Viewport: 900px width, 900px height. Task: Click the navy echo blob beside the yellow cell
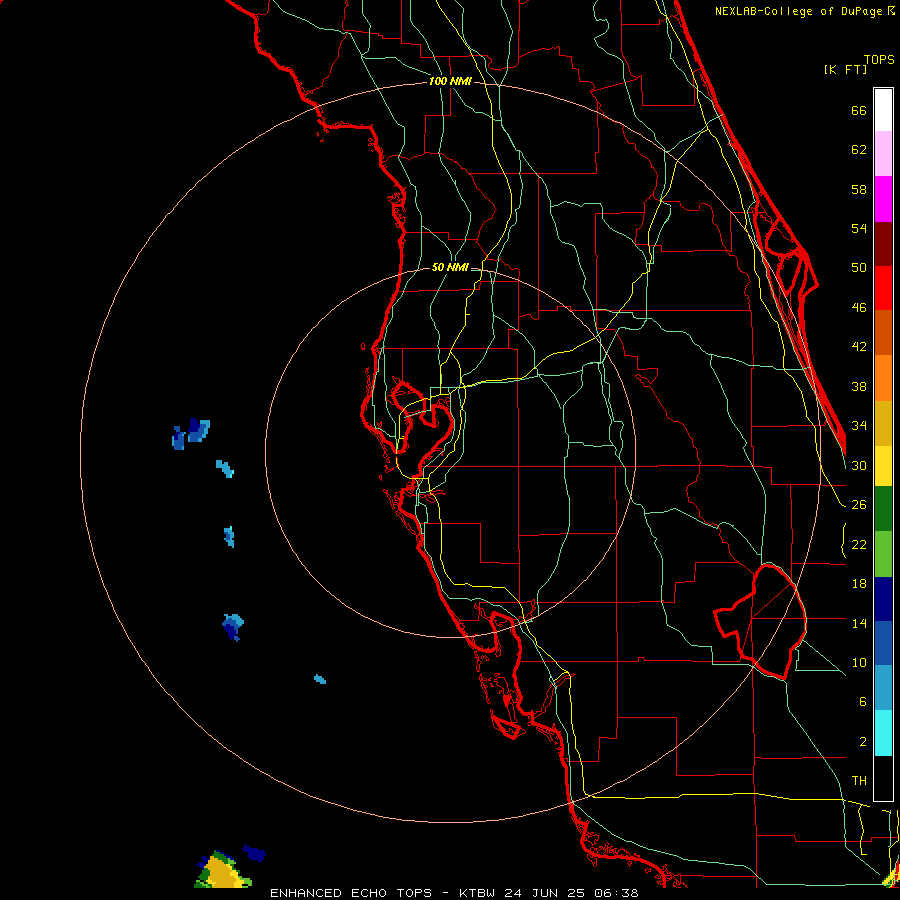click(254, 853)
